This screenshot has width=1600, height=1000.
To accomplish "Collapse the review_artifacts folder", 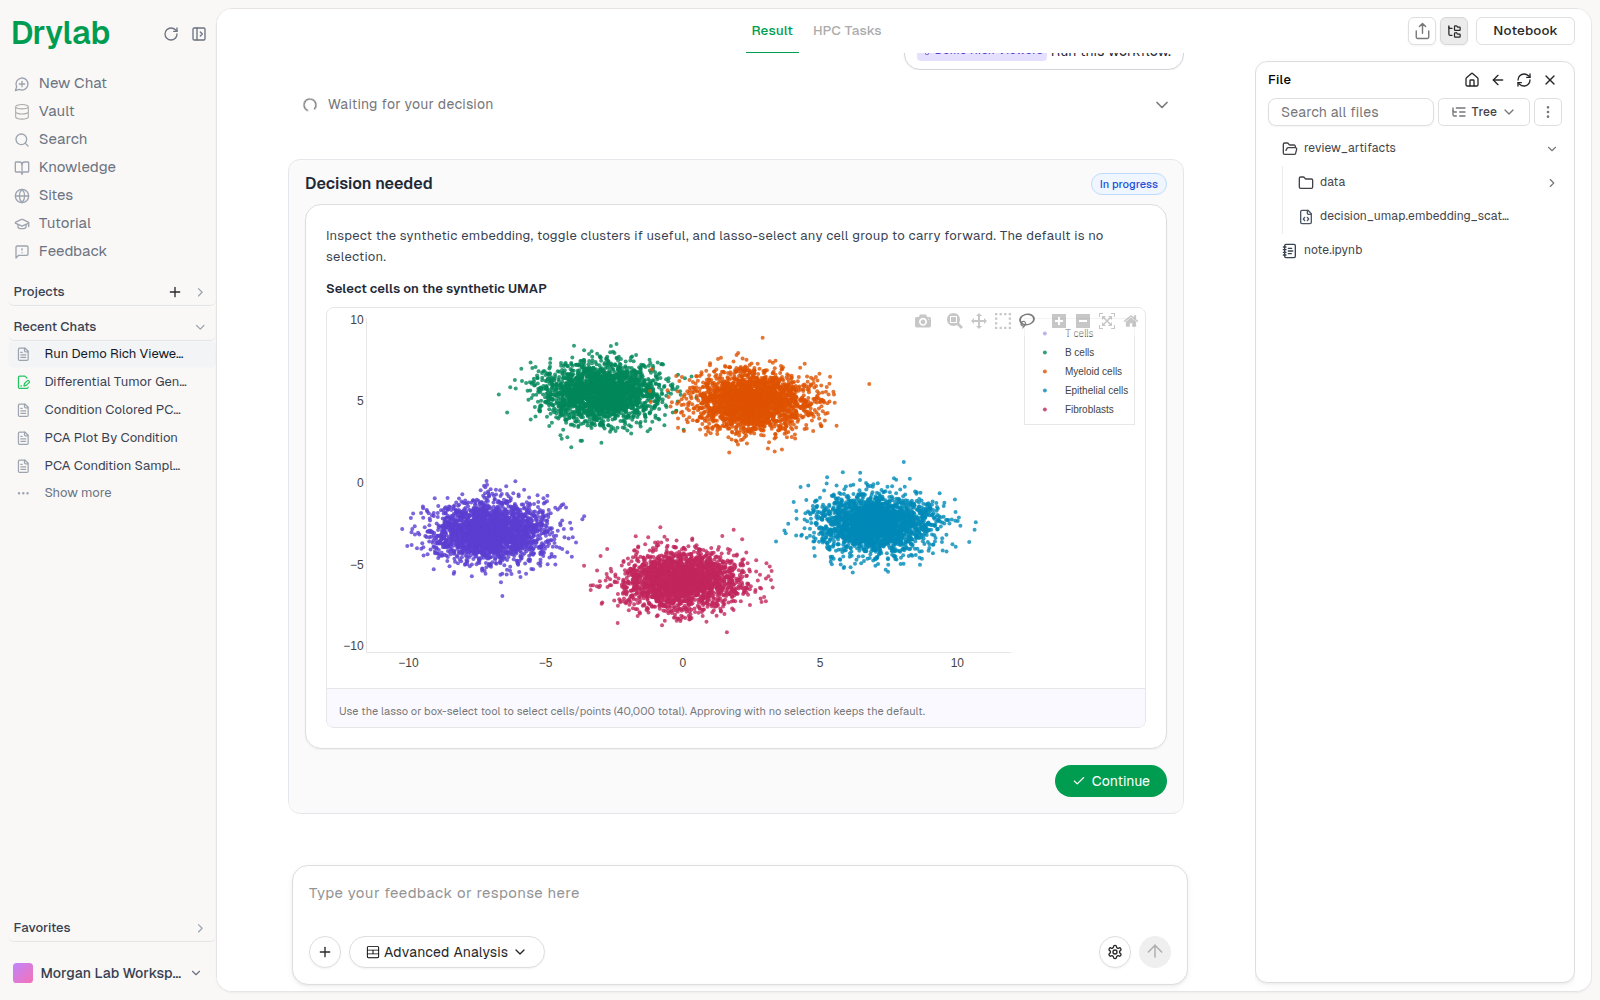I will tap(1552, 148).
